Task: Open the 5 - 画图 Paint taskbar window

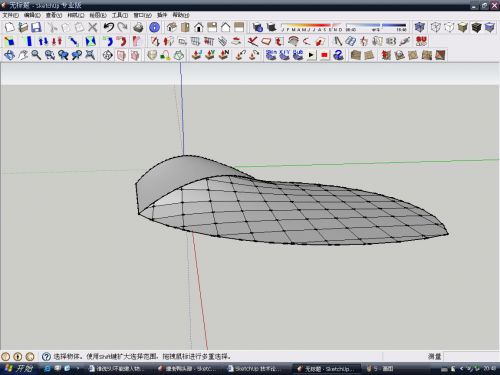Action: (x=380, y=369)
